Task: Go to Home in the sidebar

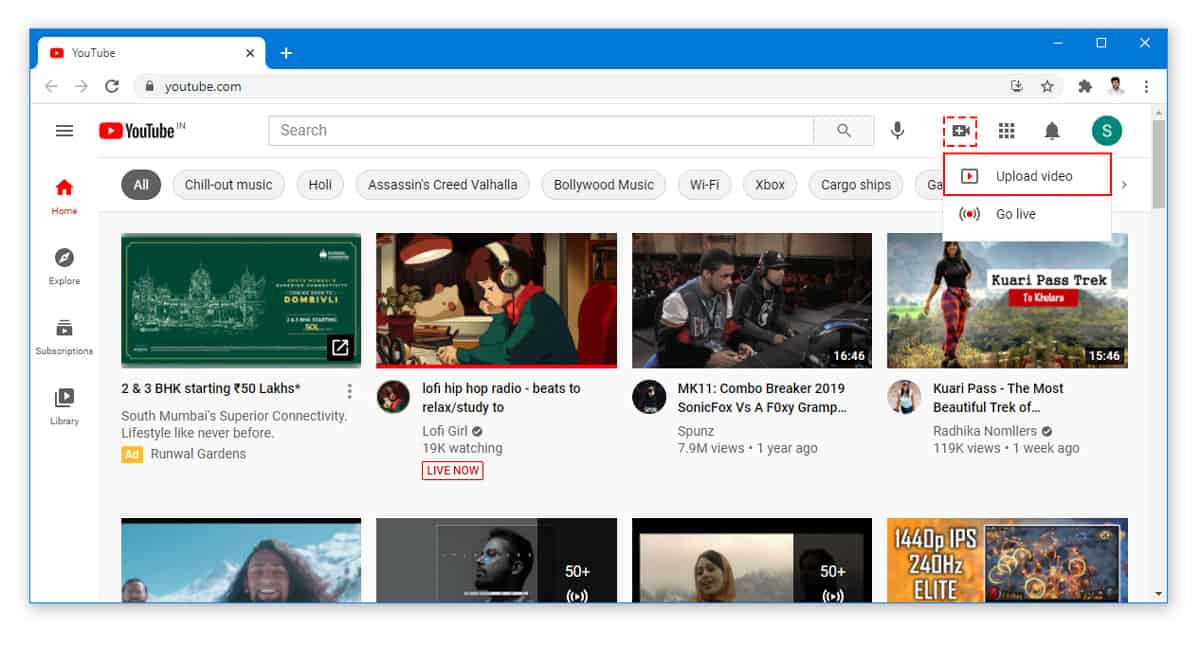Action: pyautogui.click(x=64, y=196)
